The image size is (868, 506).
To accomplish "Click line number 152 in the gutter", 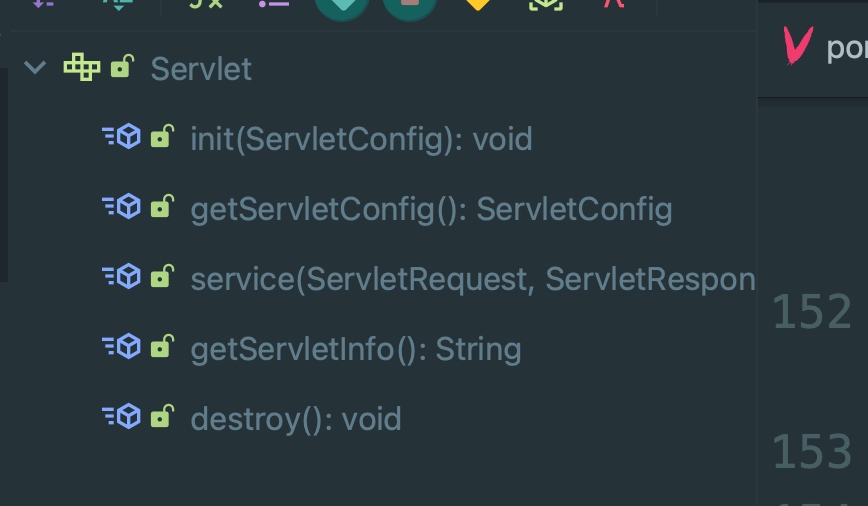I will coord(812,312).
